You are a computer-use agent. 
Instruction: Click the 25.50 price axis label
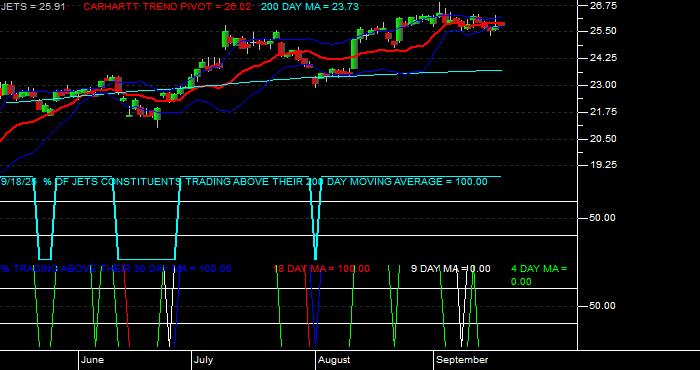[603, 31]
